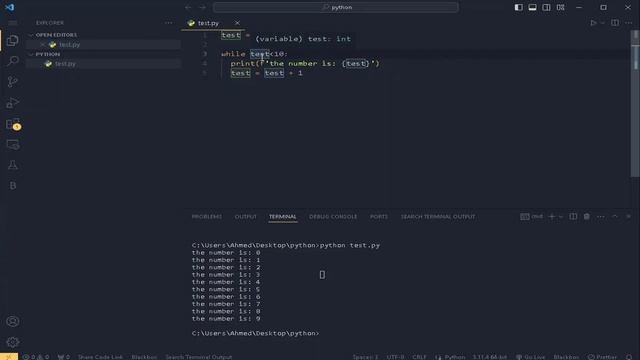
Task: Open the Accounts menu icon
Action: pyautogui.click(x=13, y=322)
